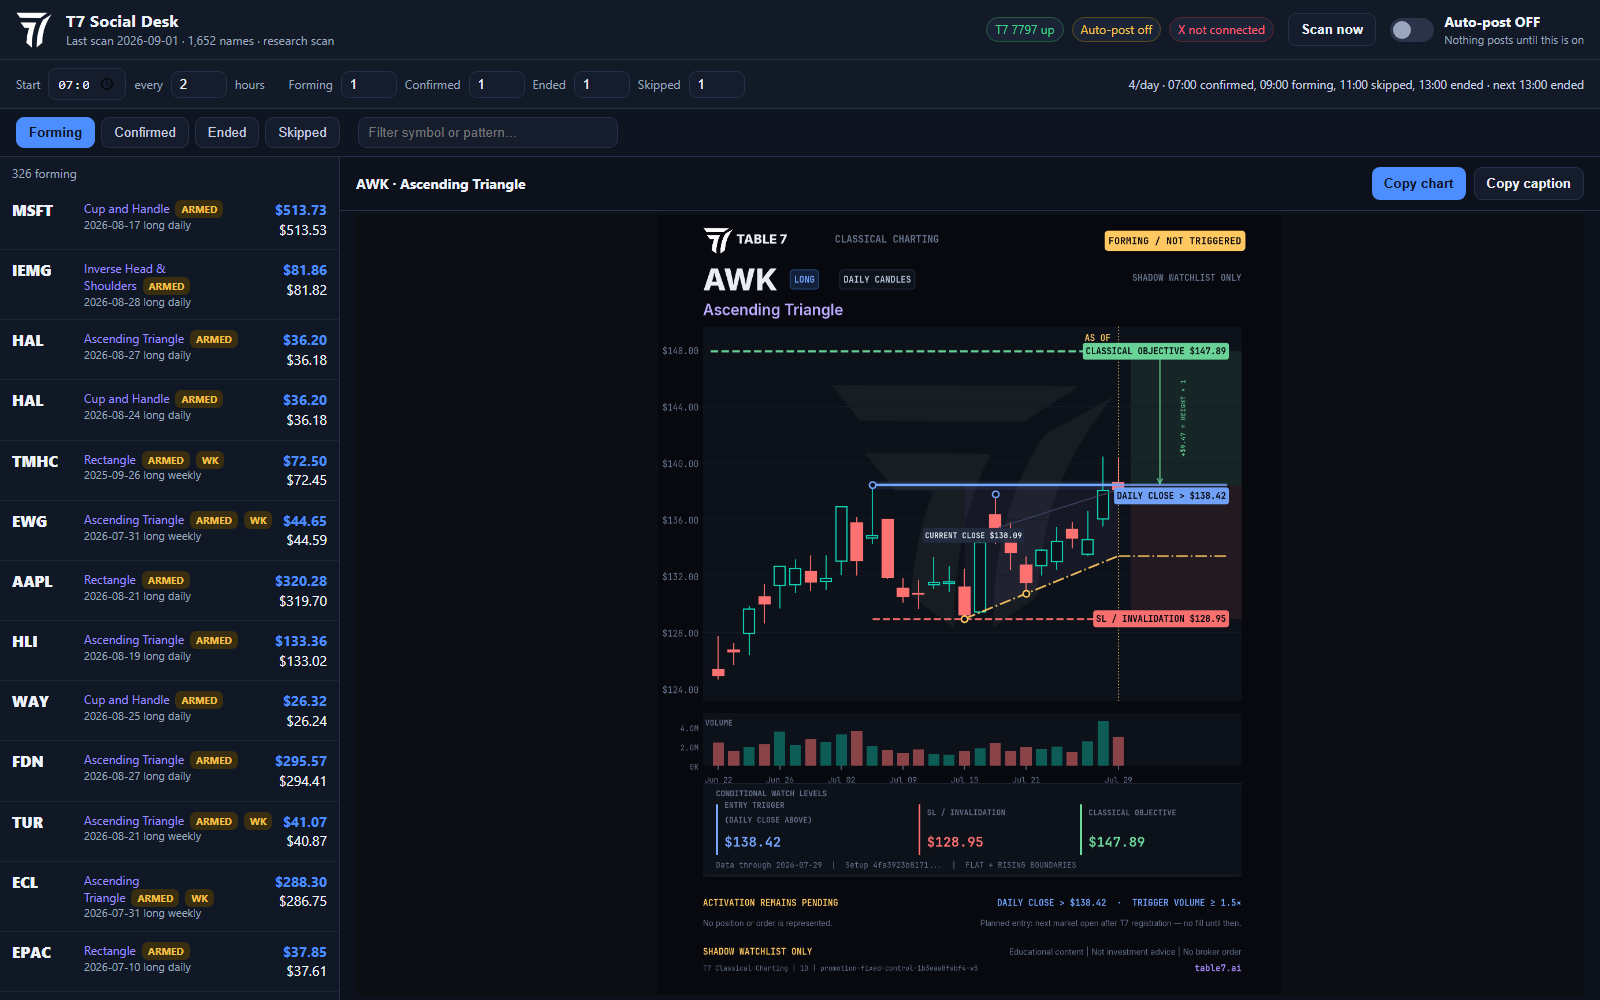Click the WK badge on the TMHC row
The height and width of the screenshot is (1000, 1600).
(210, 460)
